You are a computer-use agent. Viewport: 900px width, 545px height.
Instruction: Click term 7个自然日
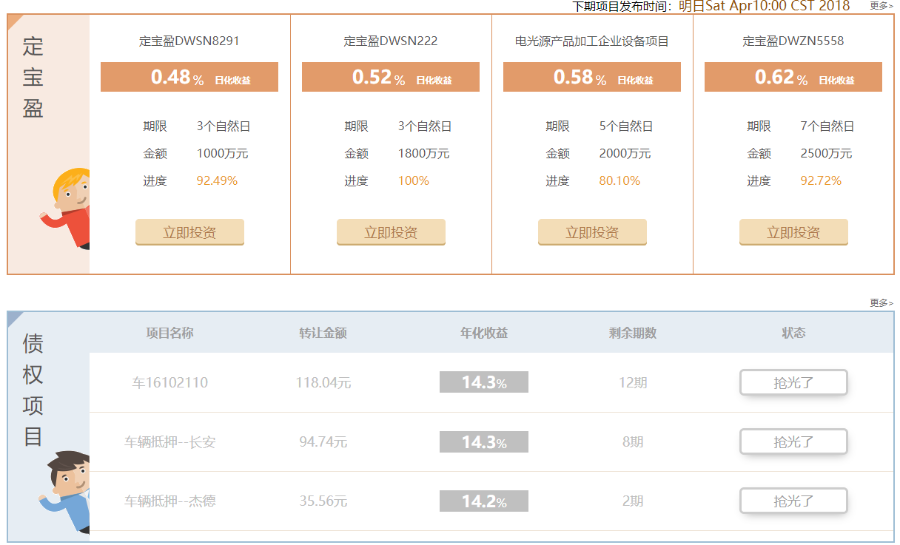pyautogui.click(x=828, y=126)
